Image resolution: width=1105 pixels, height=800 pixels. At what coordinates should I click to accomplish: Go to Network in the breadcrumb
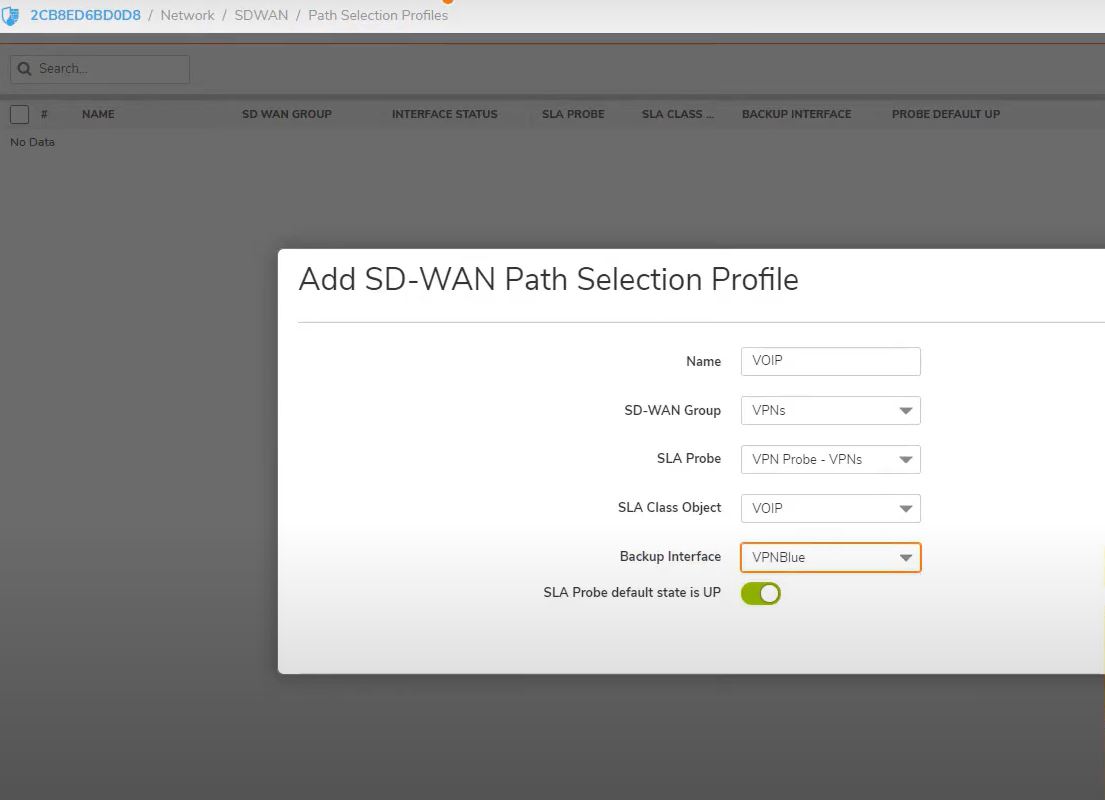[187, 16]
